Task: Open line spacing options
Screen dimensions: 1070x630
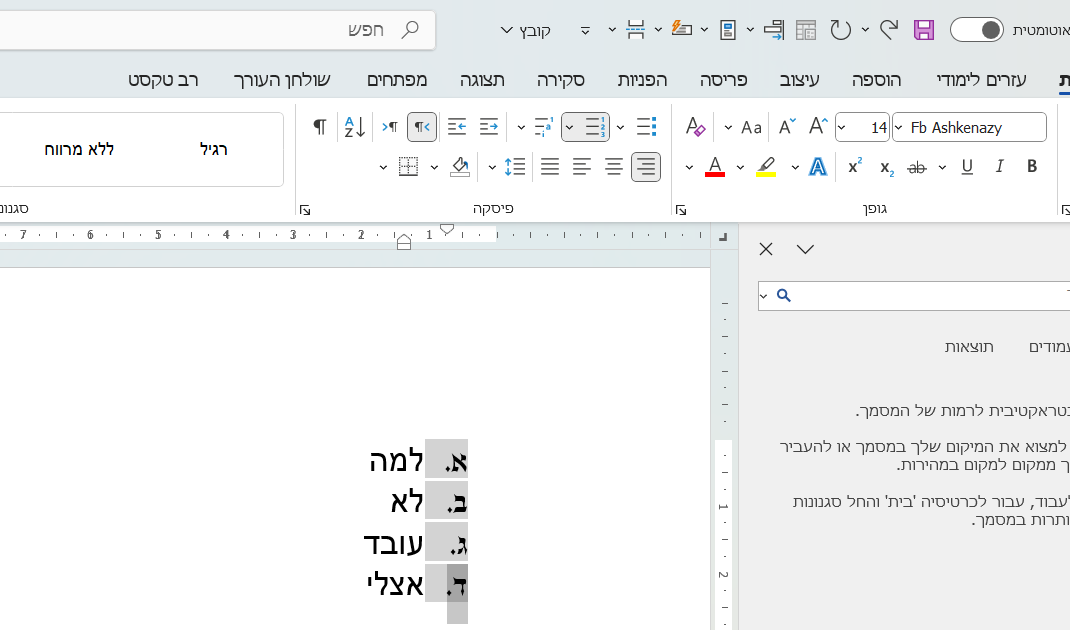Action: click(515, 167)
